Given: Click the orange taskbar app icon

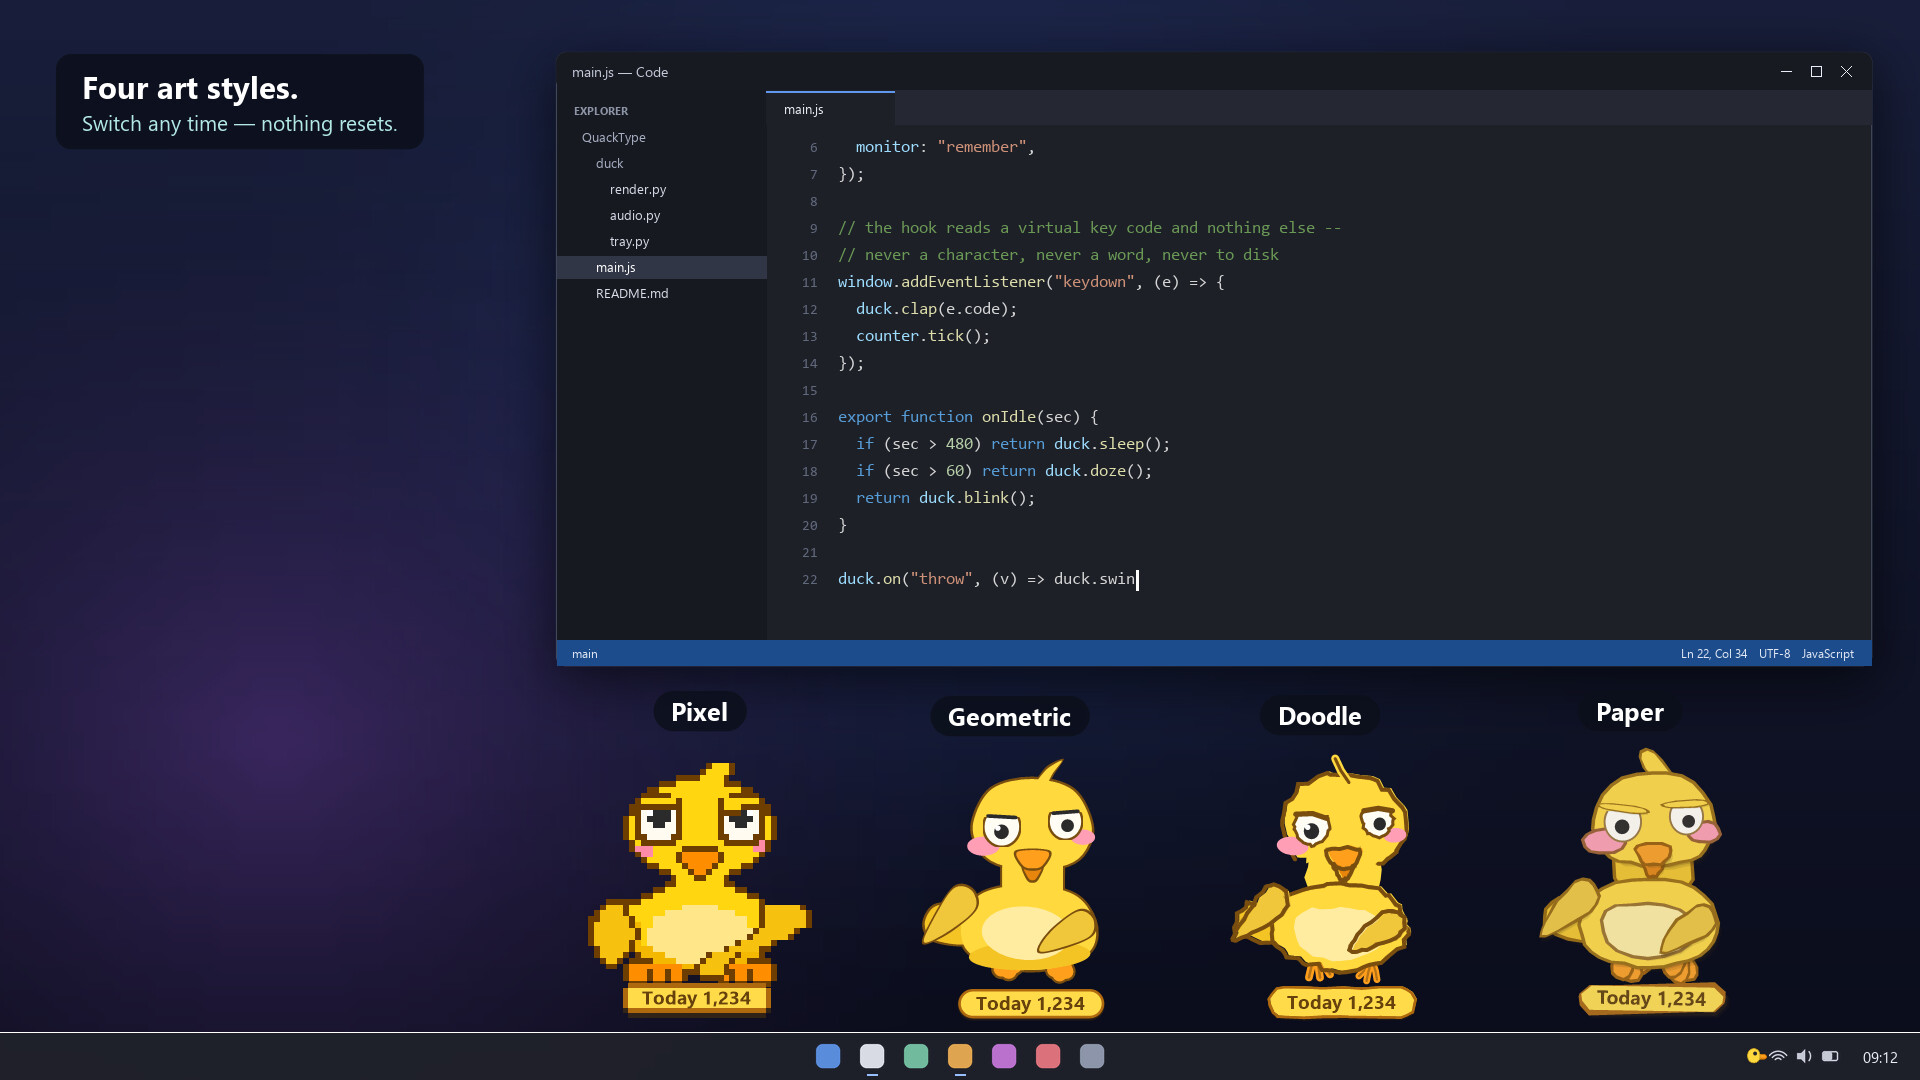Looking at the screenshot, I should (960, 1056).
